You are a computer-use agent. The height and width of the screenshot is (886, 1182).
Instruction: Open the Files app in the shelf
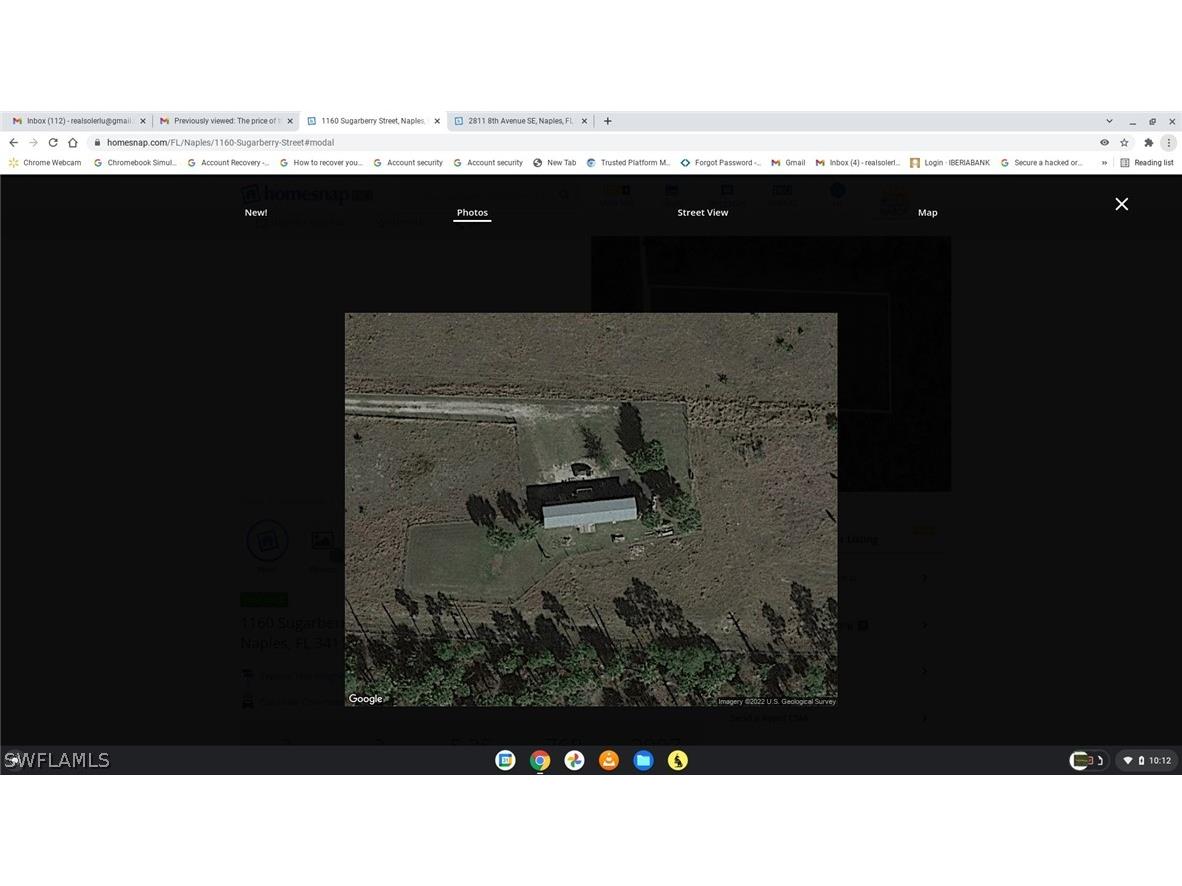[643, 761]
